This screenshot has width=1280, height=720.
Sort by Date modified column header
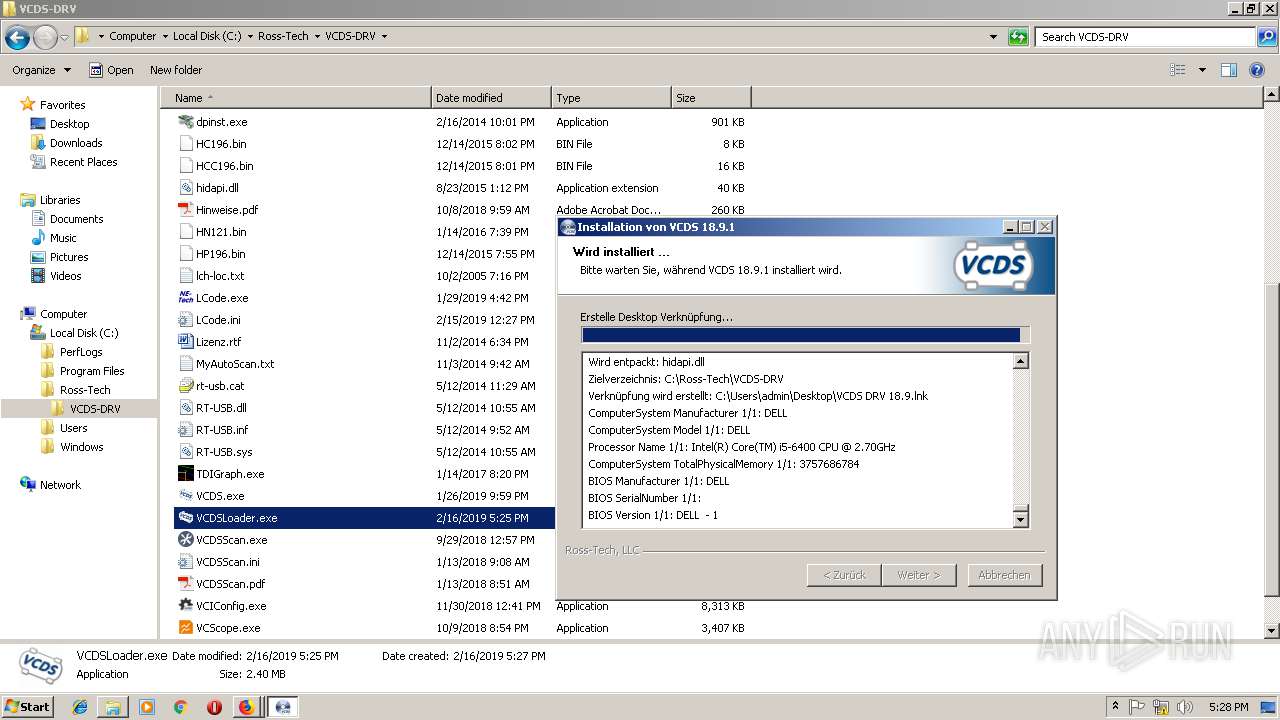(491, 98)
